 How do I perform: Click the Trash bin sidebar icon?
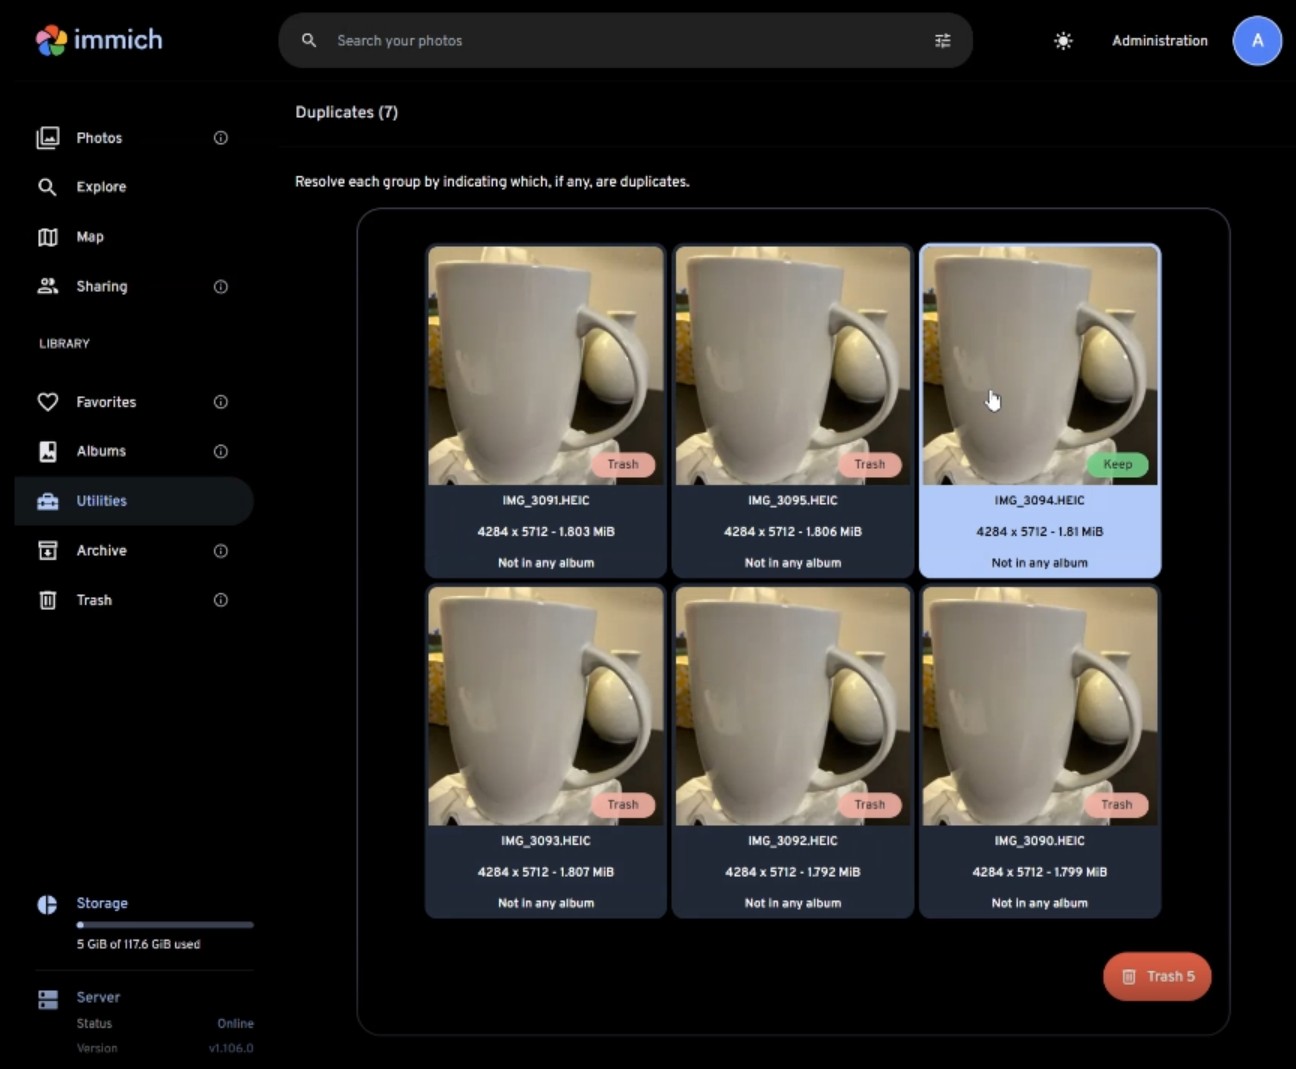tap(47, 600)
